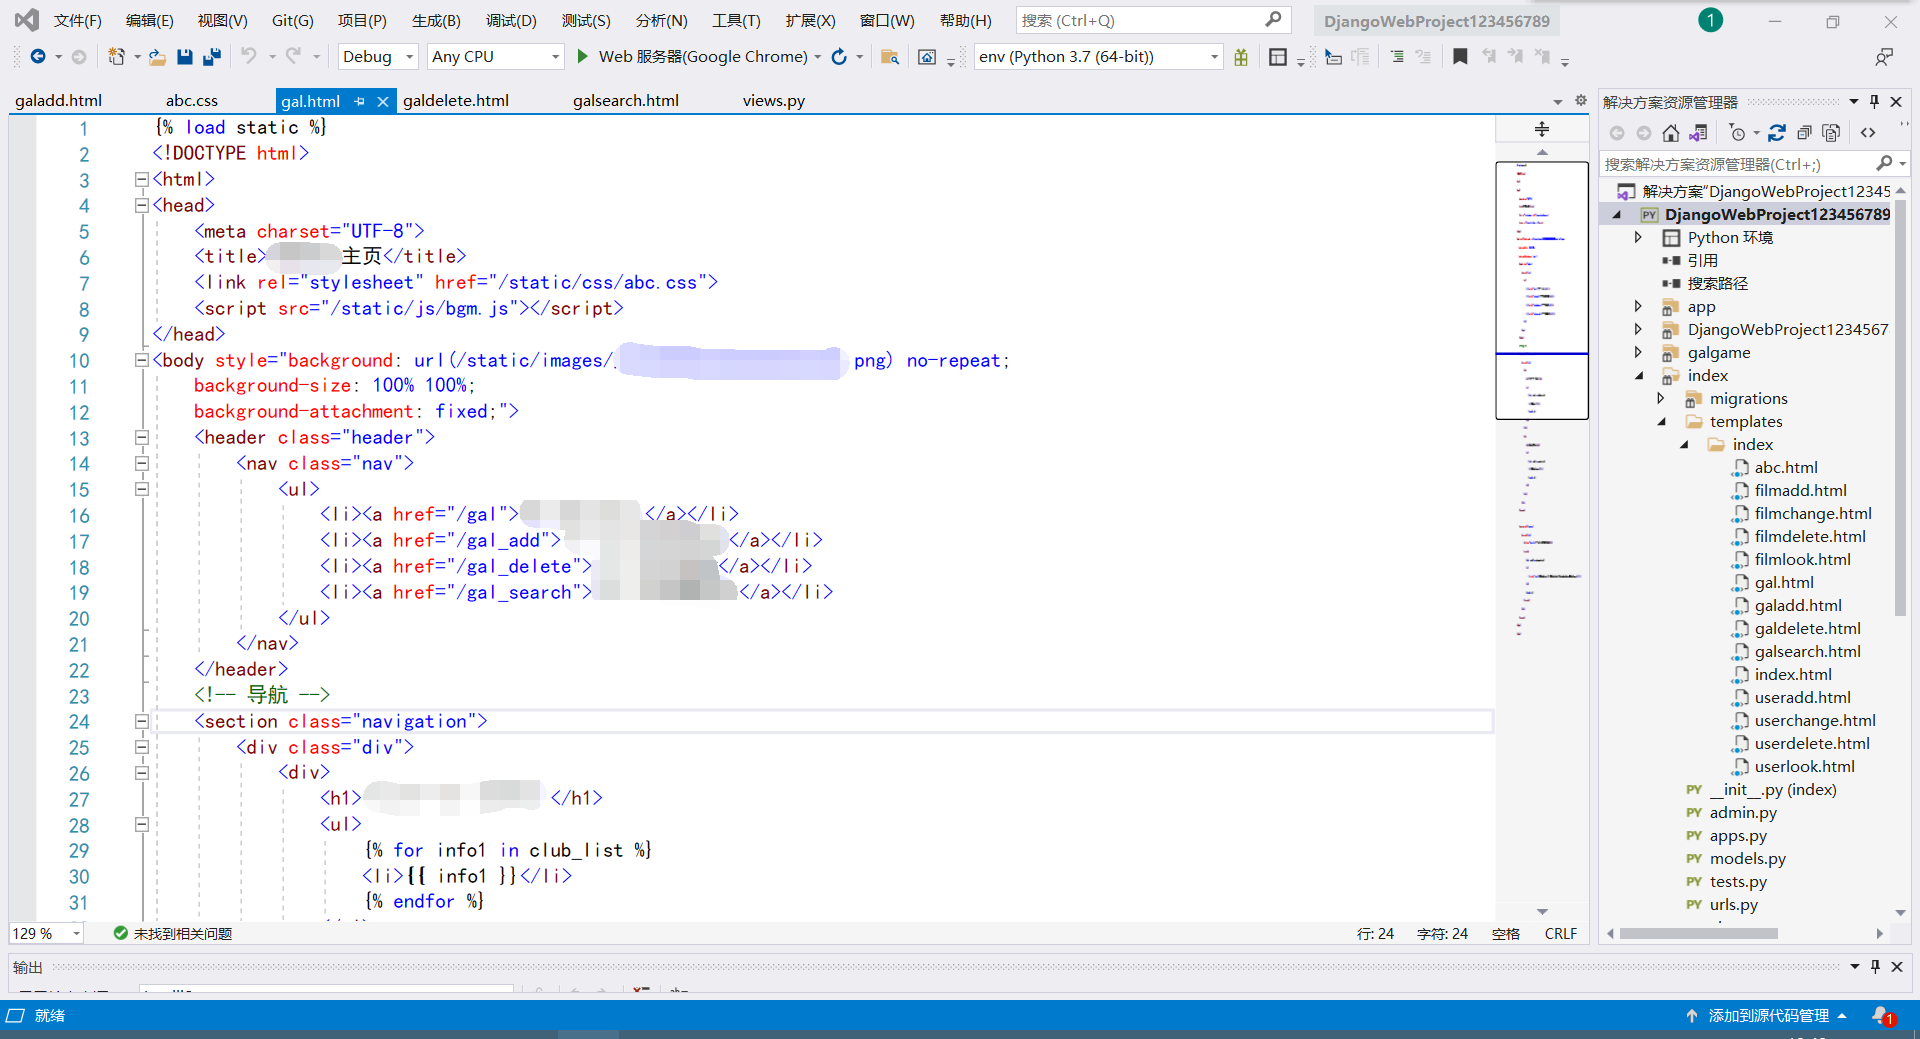This screenshot has height=1039, width=1920.
Task: Click the Web 服务器(Google Chrome) run label
Action: click(x=703, y=57)
